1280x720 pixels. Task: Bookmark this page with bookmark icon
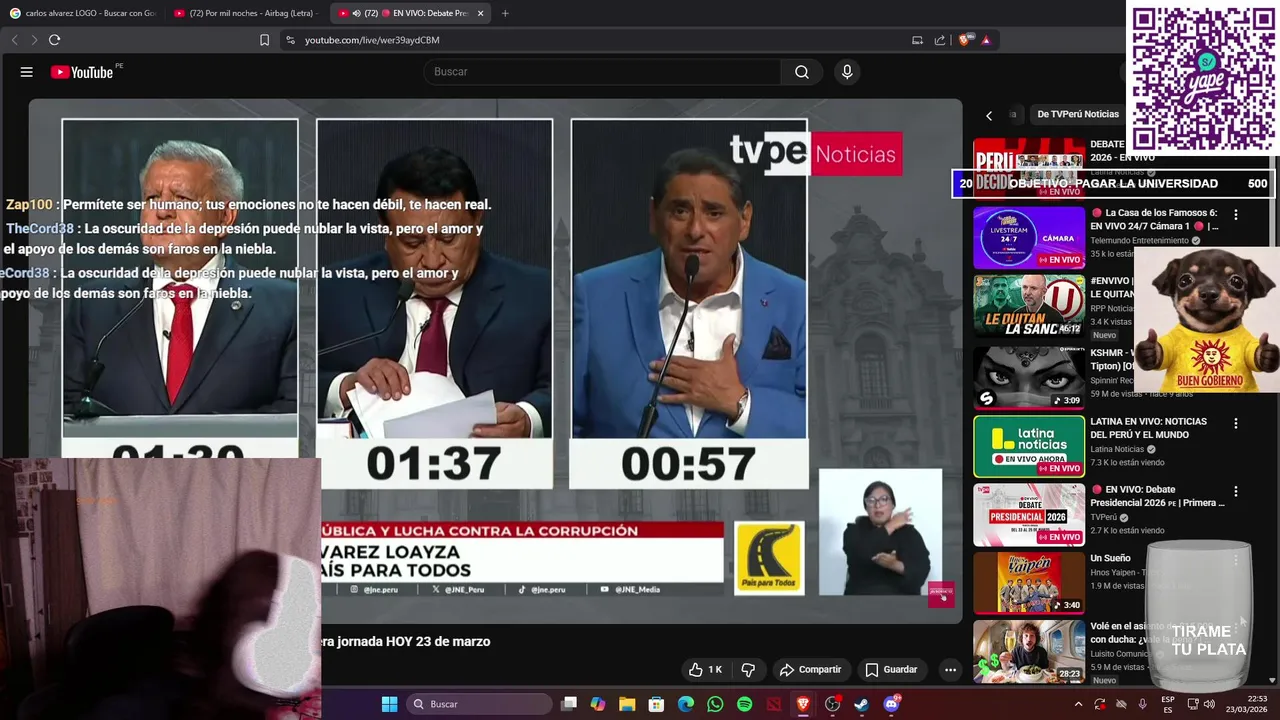coord(264,40)
